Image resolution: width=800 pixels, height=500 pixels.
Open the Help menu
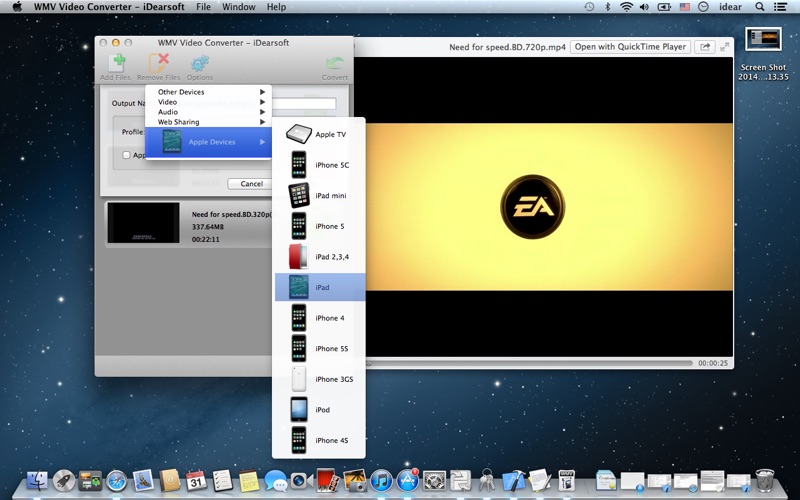tap(276, 7)
